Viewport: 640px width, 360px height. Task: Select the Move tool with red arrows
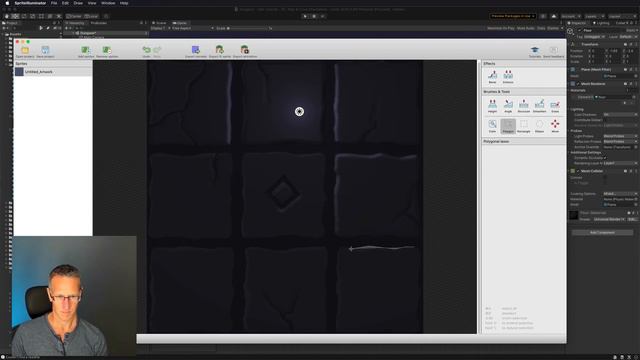(555, 126)
